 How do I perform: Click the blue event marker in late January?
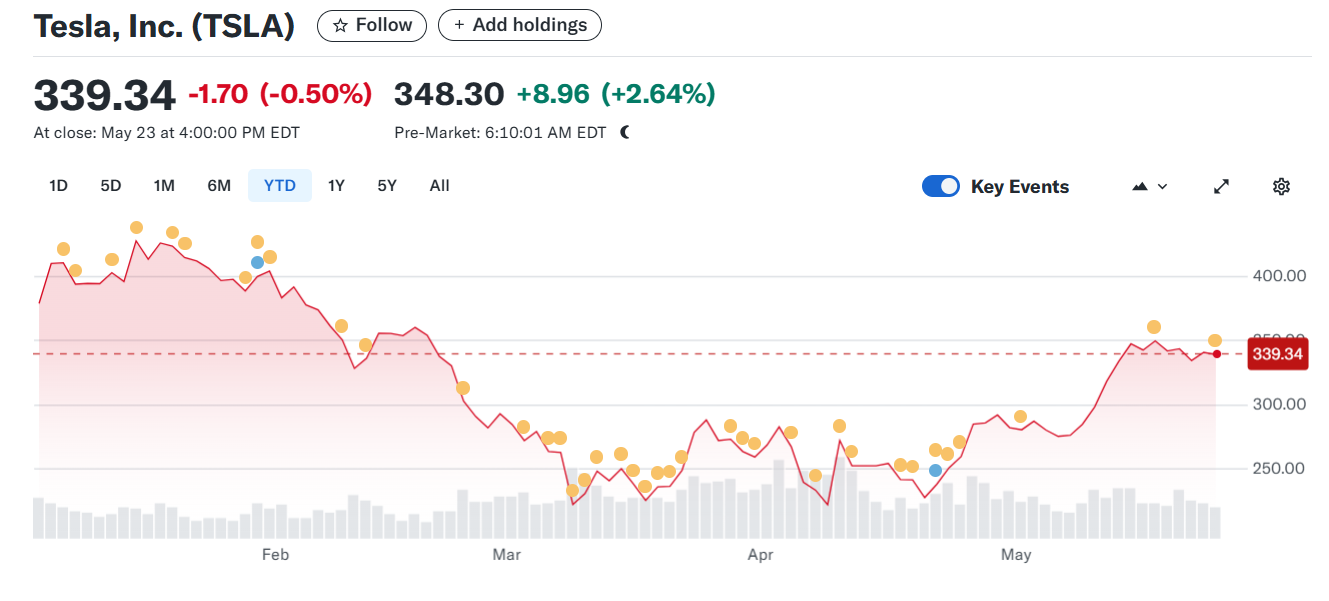[x=257, y=262]
